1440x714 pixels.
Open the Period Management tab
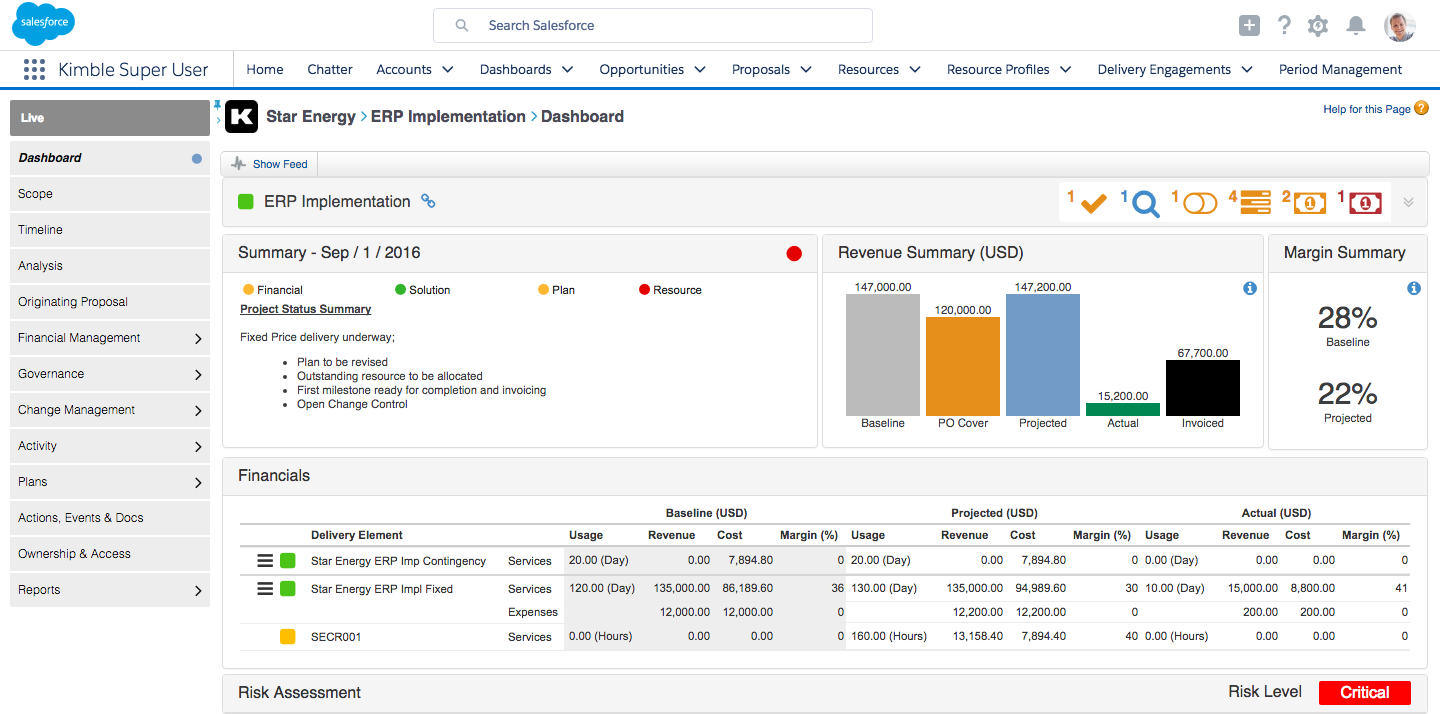click(x=1340, y=70)
